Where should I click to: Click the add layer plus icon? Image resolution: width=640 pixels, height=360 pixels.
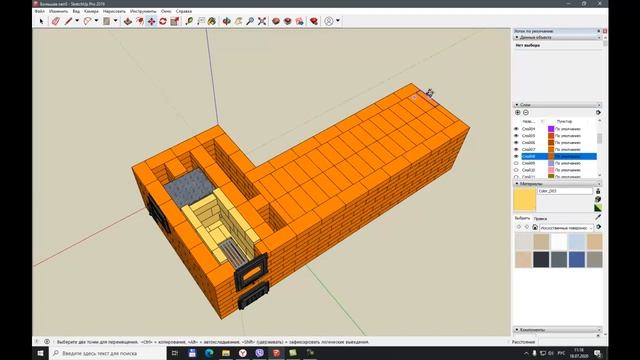tap(518, 112)
